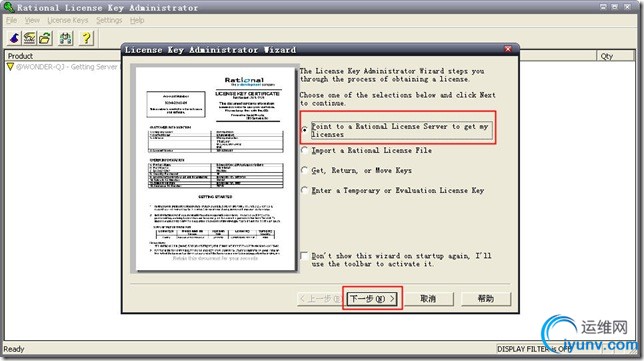This screenshot has width=644, height=361.
Task: Click the license certificate toolbar icon
Action: click(x=30, y=38)
